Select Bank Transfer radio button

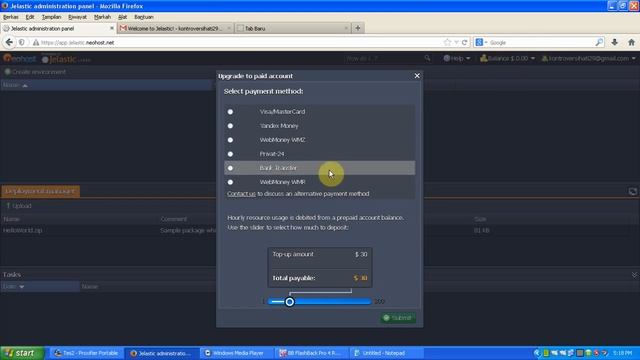pyautogui.click(x=230, y=168)
